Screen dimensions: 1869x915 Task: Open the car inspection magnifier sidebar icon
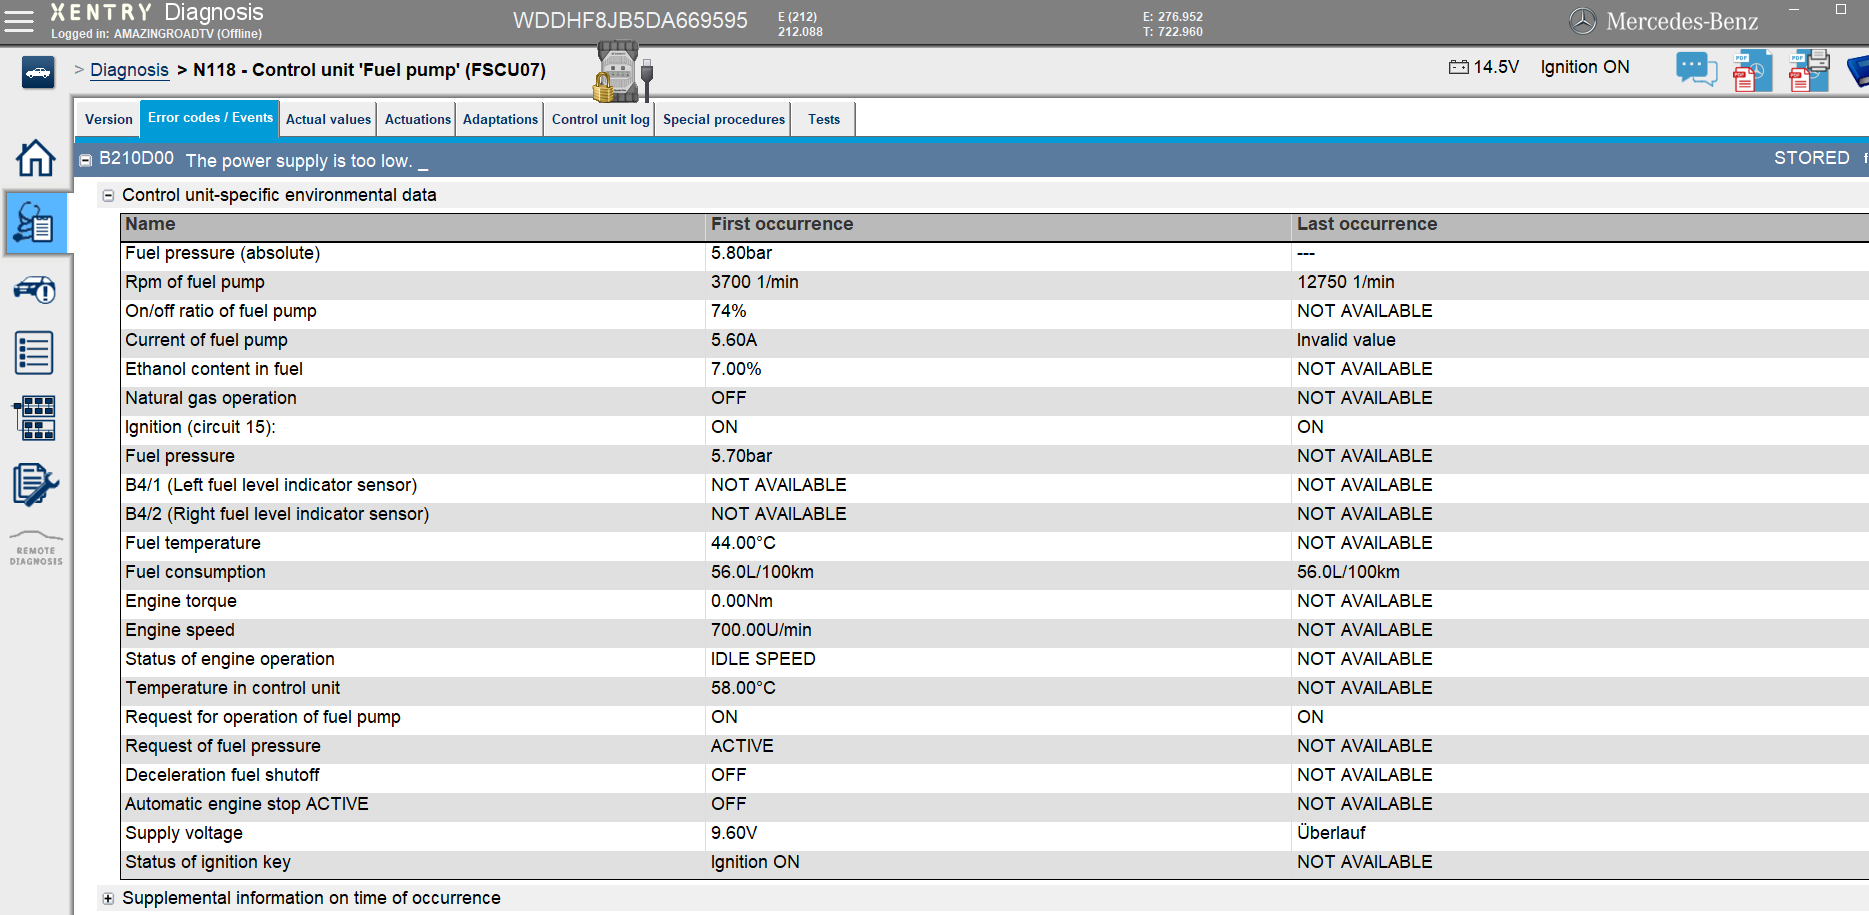(x=35, y=289)
